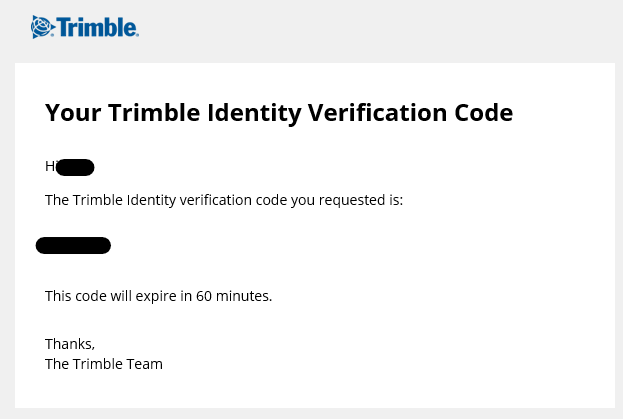Image resolution: width=623 pixels, height=419 pixels.
Task: Click the "60 minutes" text
Action: 233,296
